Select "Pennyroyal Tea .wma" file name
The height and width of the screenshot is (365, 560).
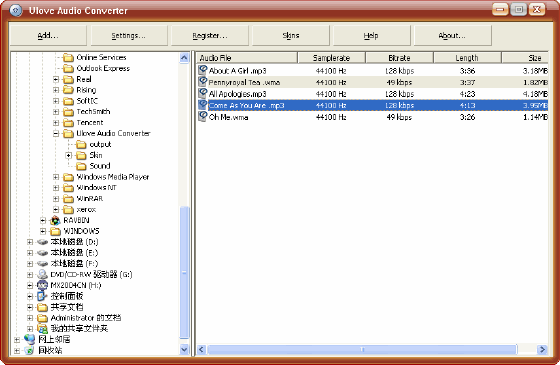pyautogui.click(x=244, y=82)
